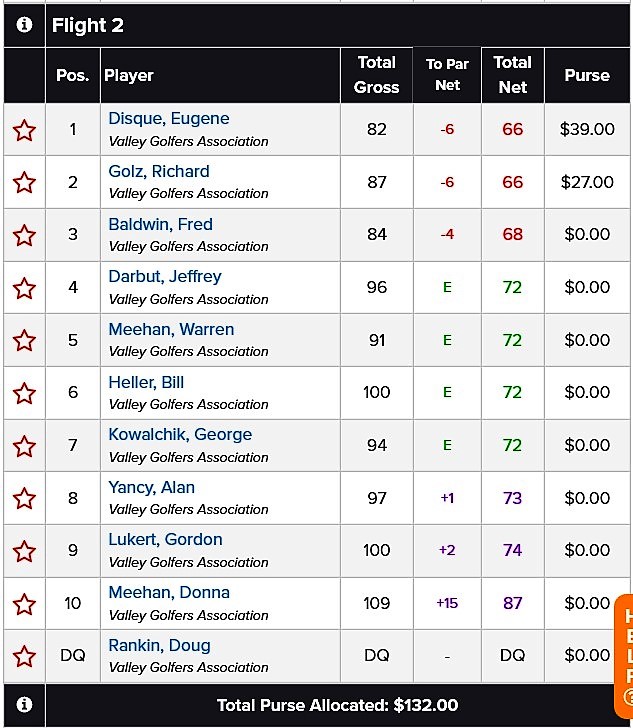Star the disqualified player Rankin, Doug

pyautogui.click(x=24, y=656)
